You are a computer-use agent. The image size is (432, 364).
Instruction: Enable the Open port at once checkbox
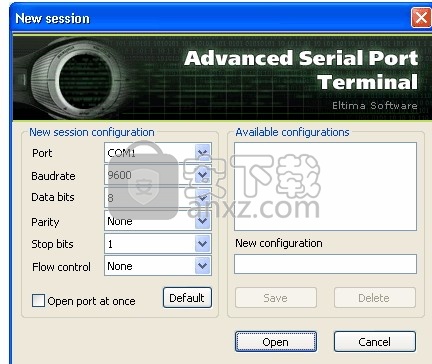tap(38, 301)
